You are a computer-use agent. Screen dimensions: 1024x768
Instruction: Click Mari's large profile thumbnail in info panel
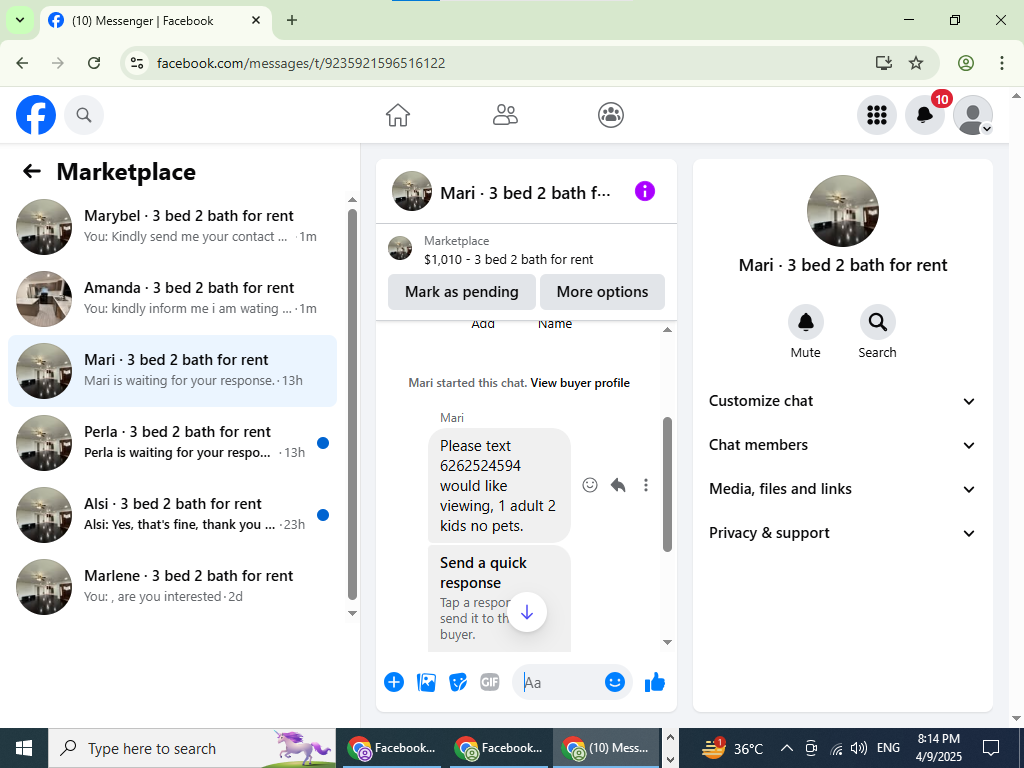(842, 211)
